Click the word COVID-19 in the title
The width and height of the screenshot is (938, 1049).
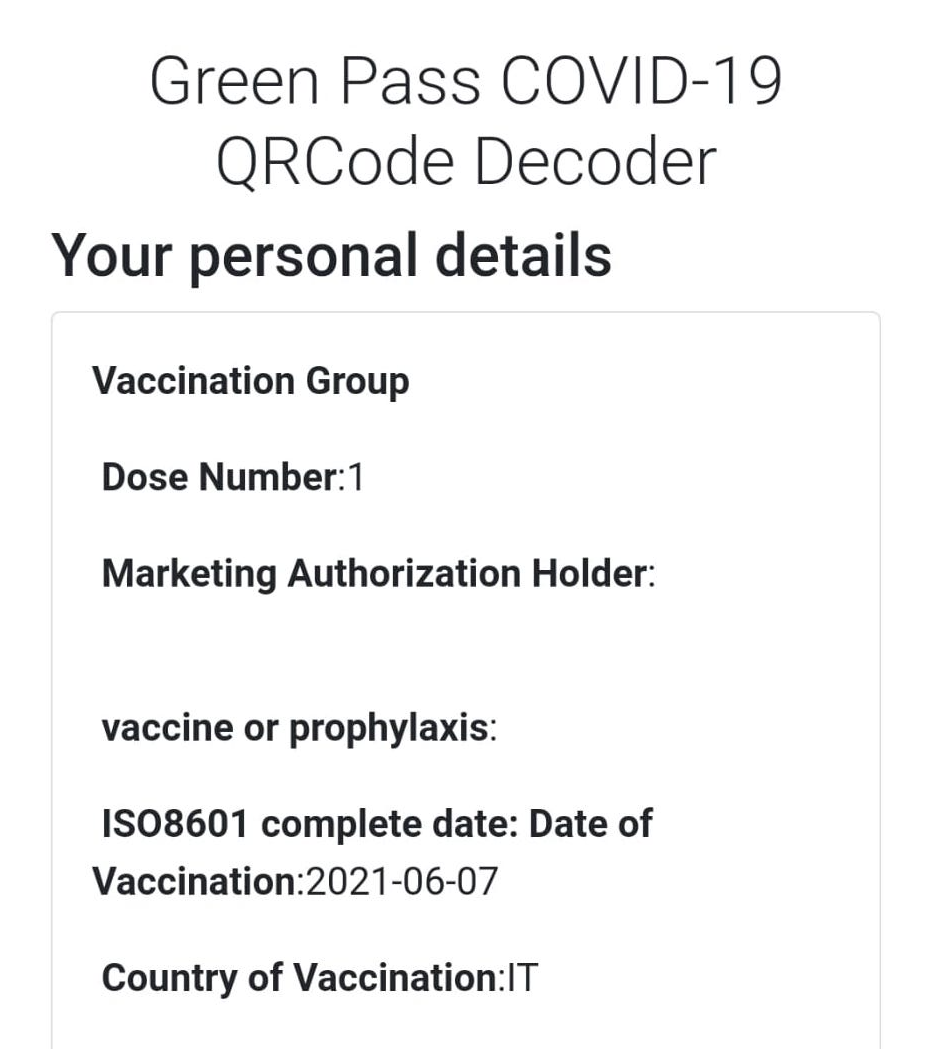pyautogui.click(x=640, y=81)
